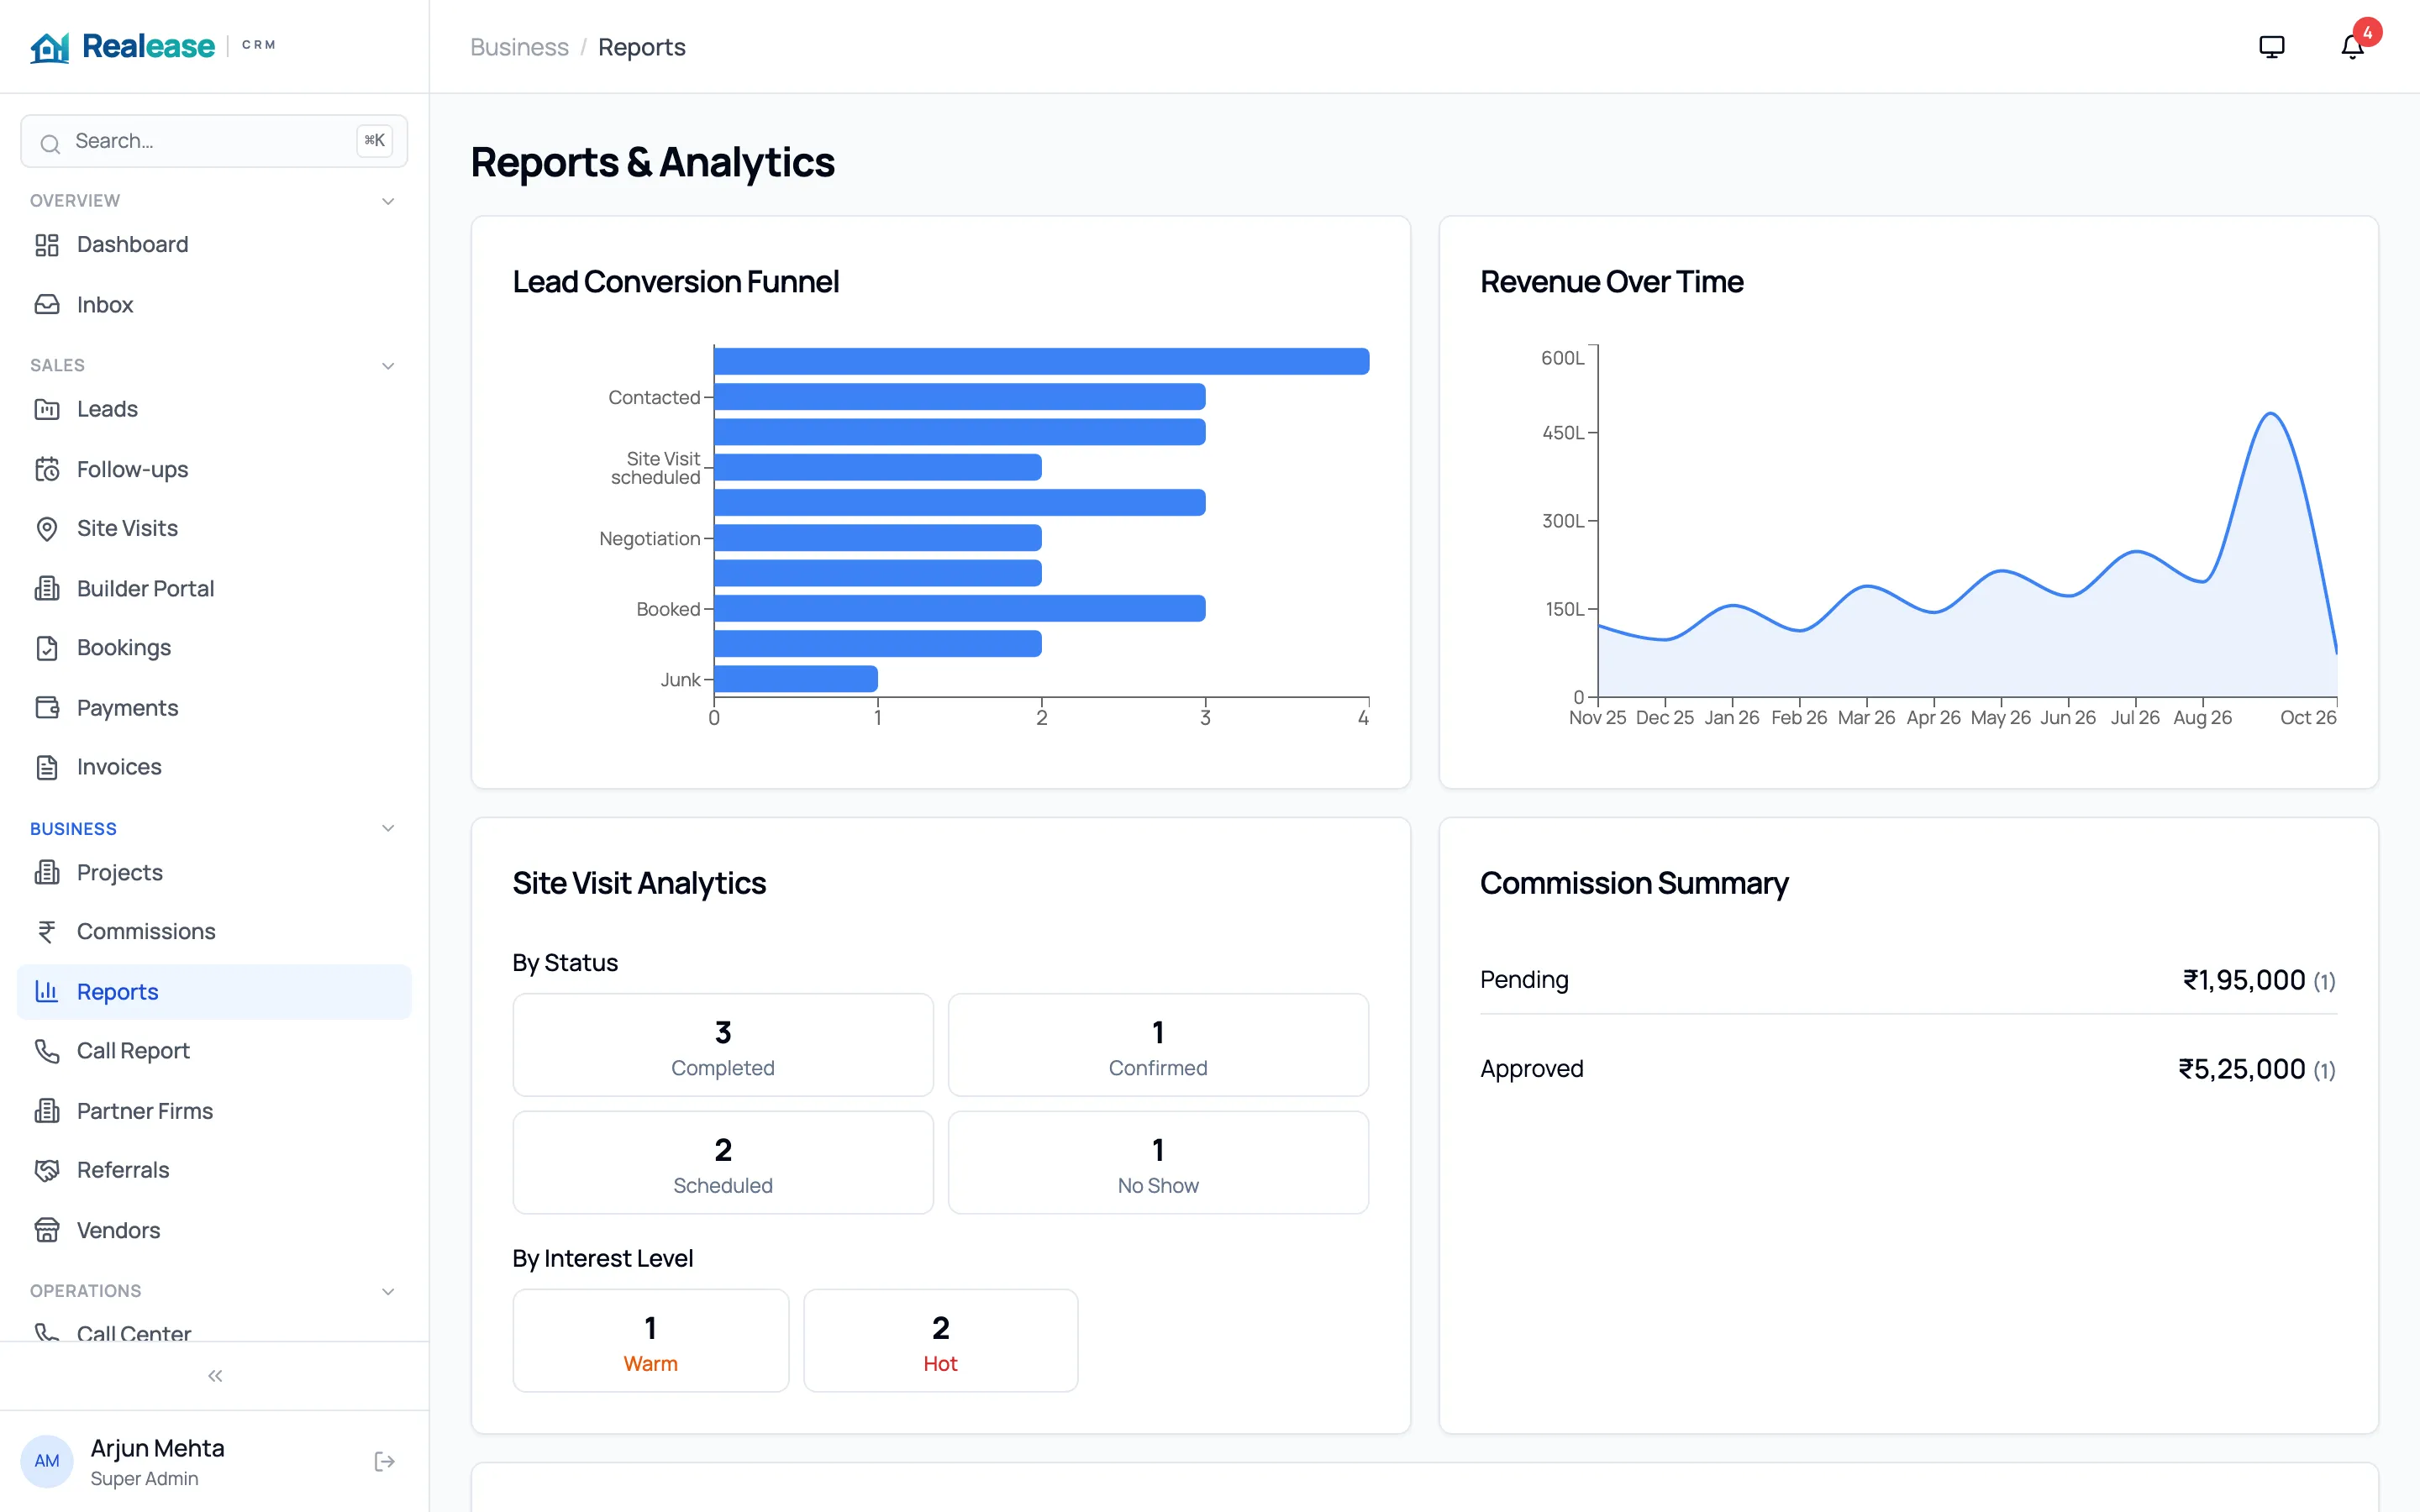2420x1512 pixels.
Task: Click the Payments wallet icon
Action: pyautogui.click(x=47, y=707)
